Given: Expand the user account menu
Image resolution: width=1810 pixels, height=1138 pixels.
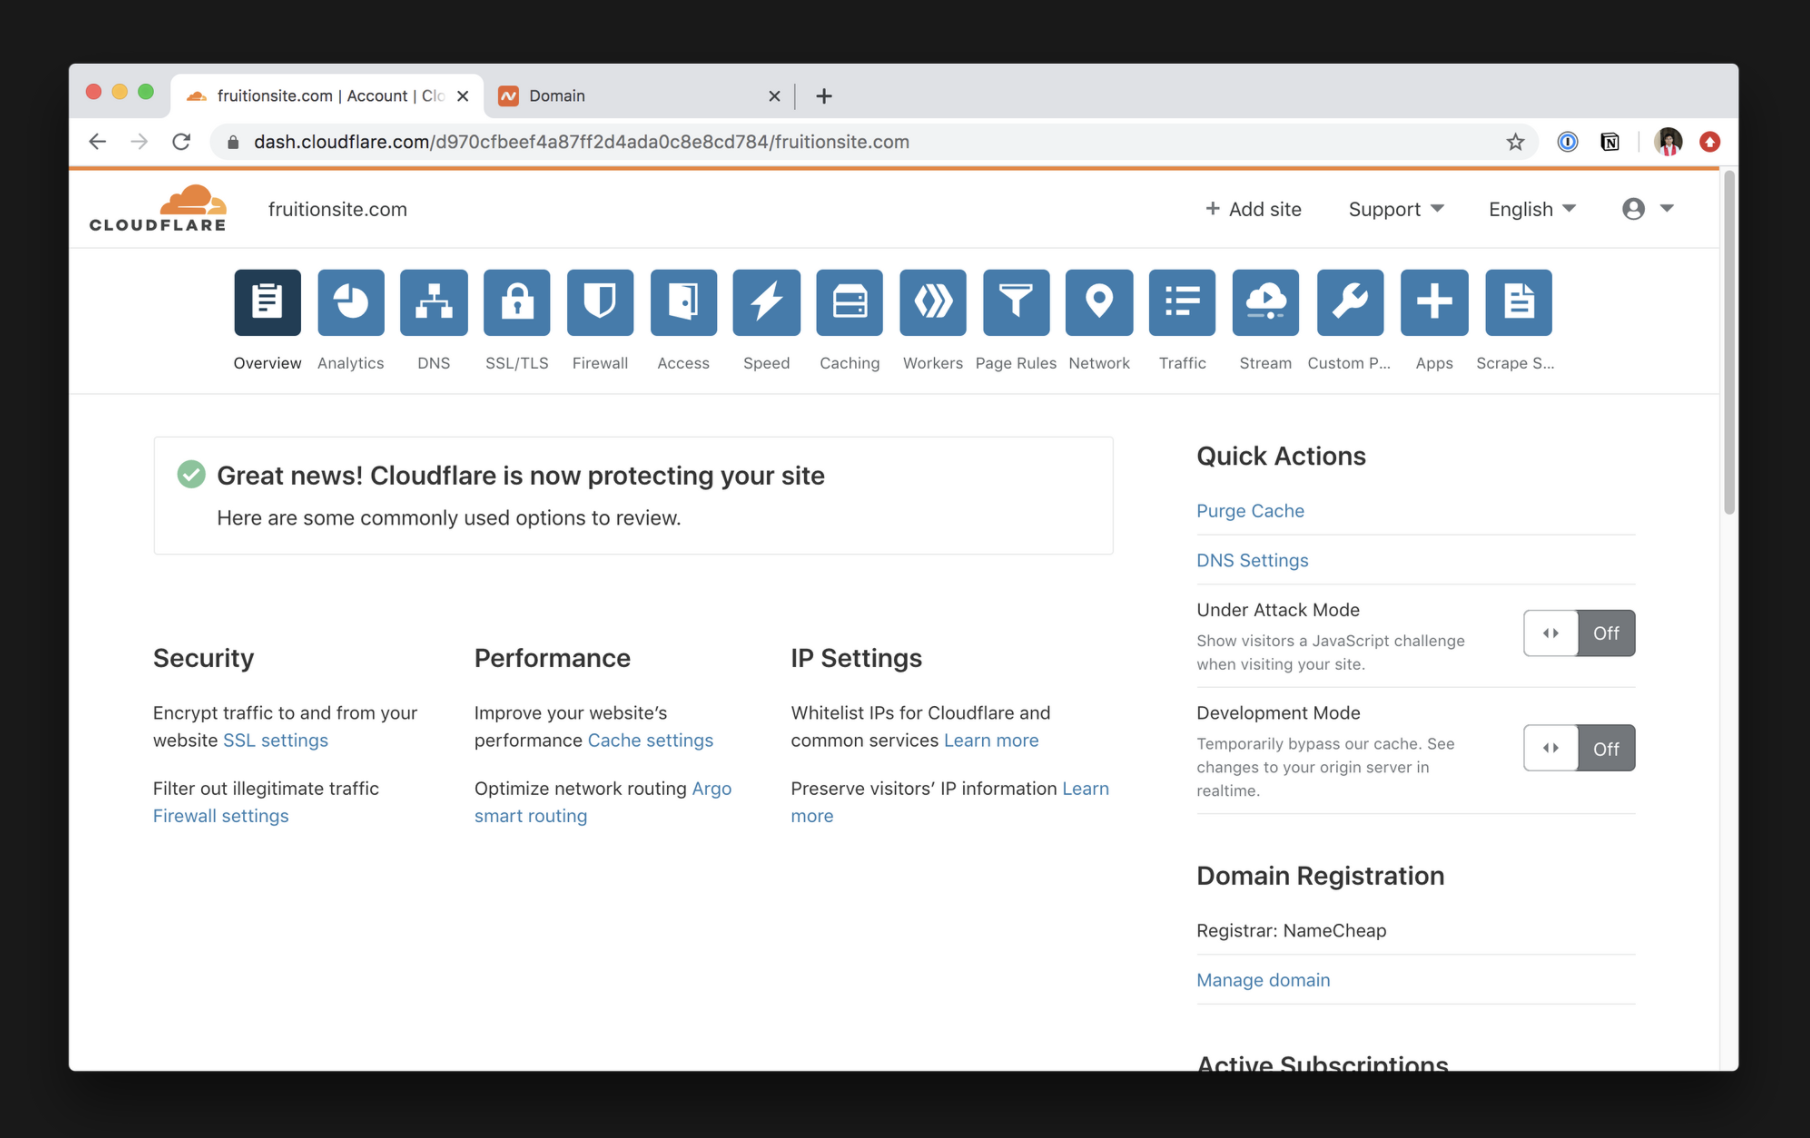Looking at the screenshot, I should (x=1647, y=209).
